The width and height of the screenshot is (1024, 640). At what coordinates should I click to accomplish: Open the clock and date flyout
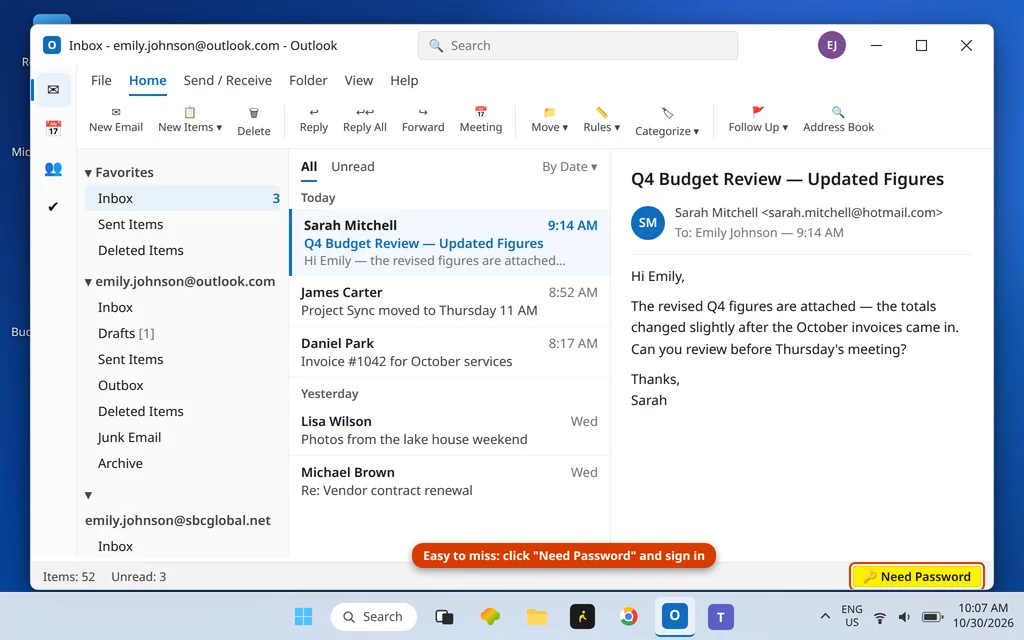click(983, 615)
